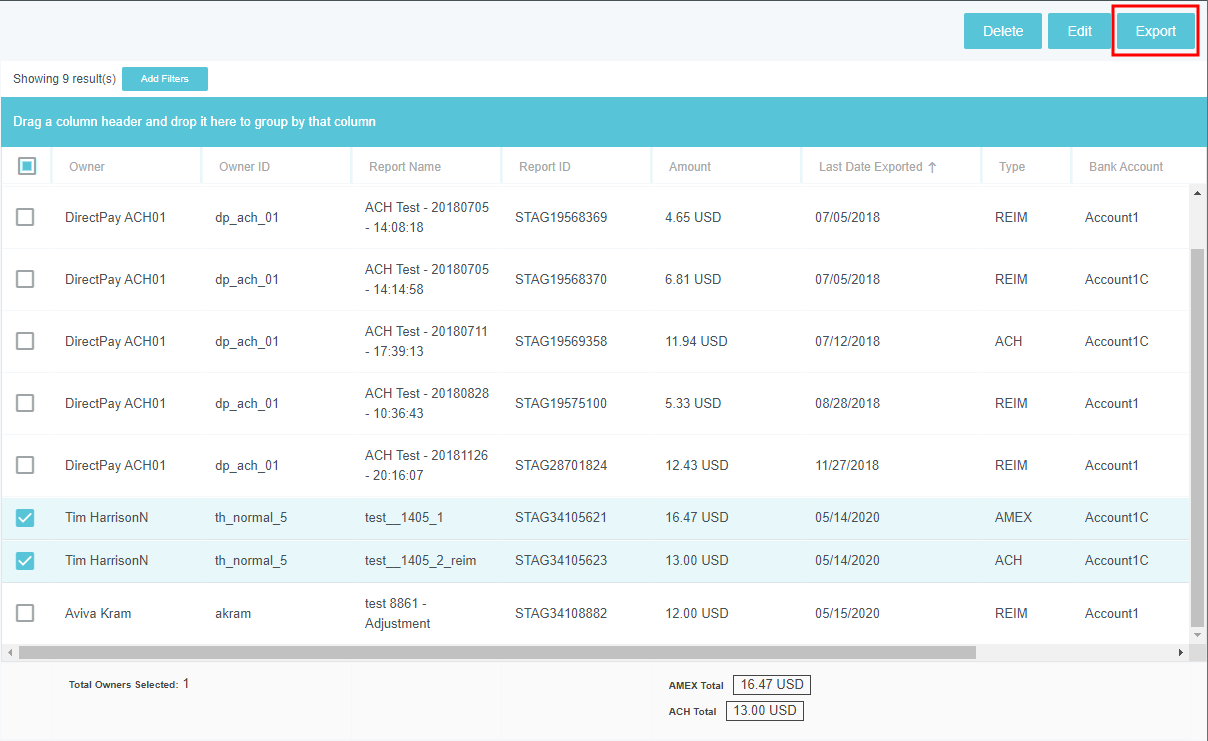Select the Aviva Kram row checkbox
This screenshot has height=741, width=1208.
25,613
